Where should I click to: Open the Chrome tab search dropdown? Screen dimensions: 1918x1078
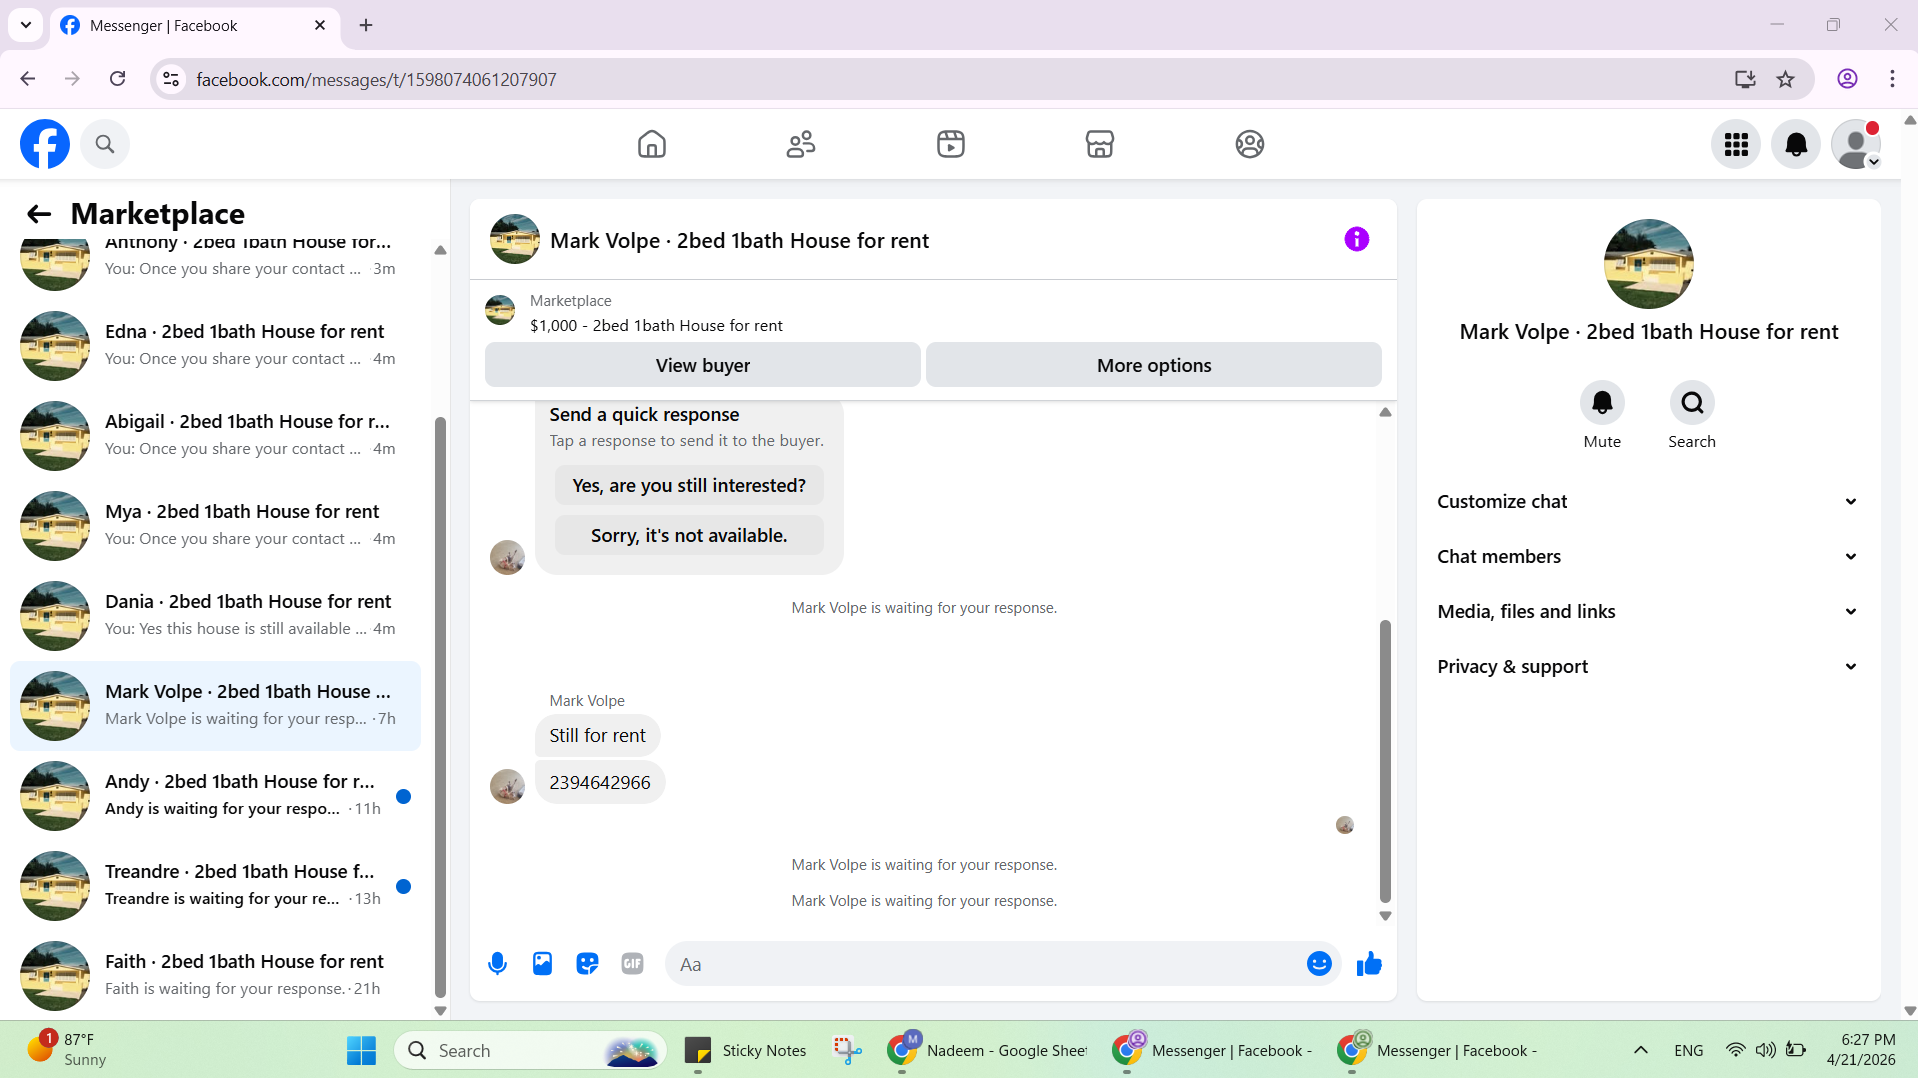click(x=26, y=25)
